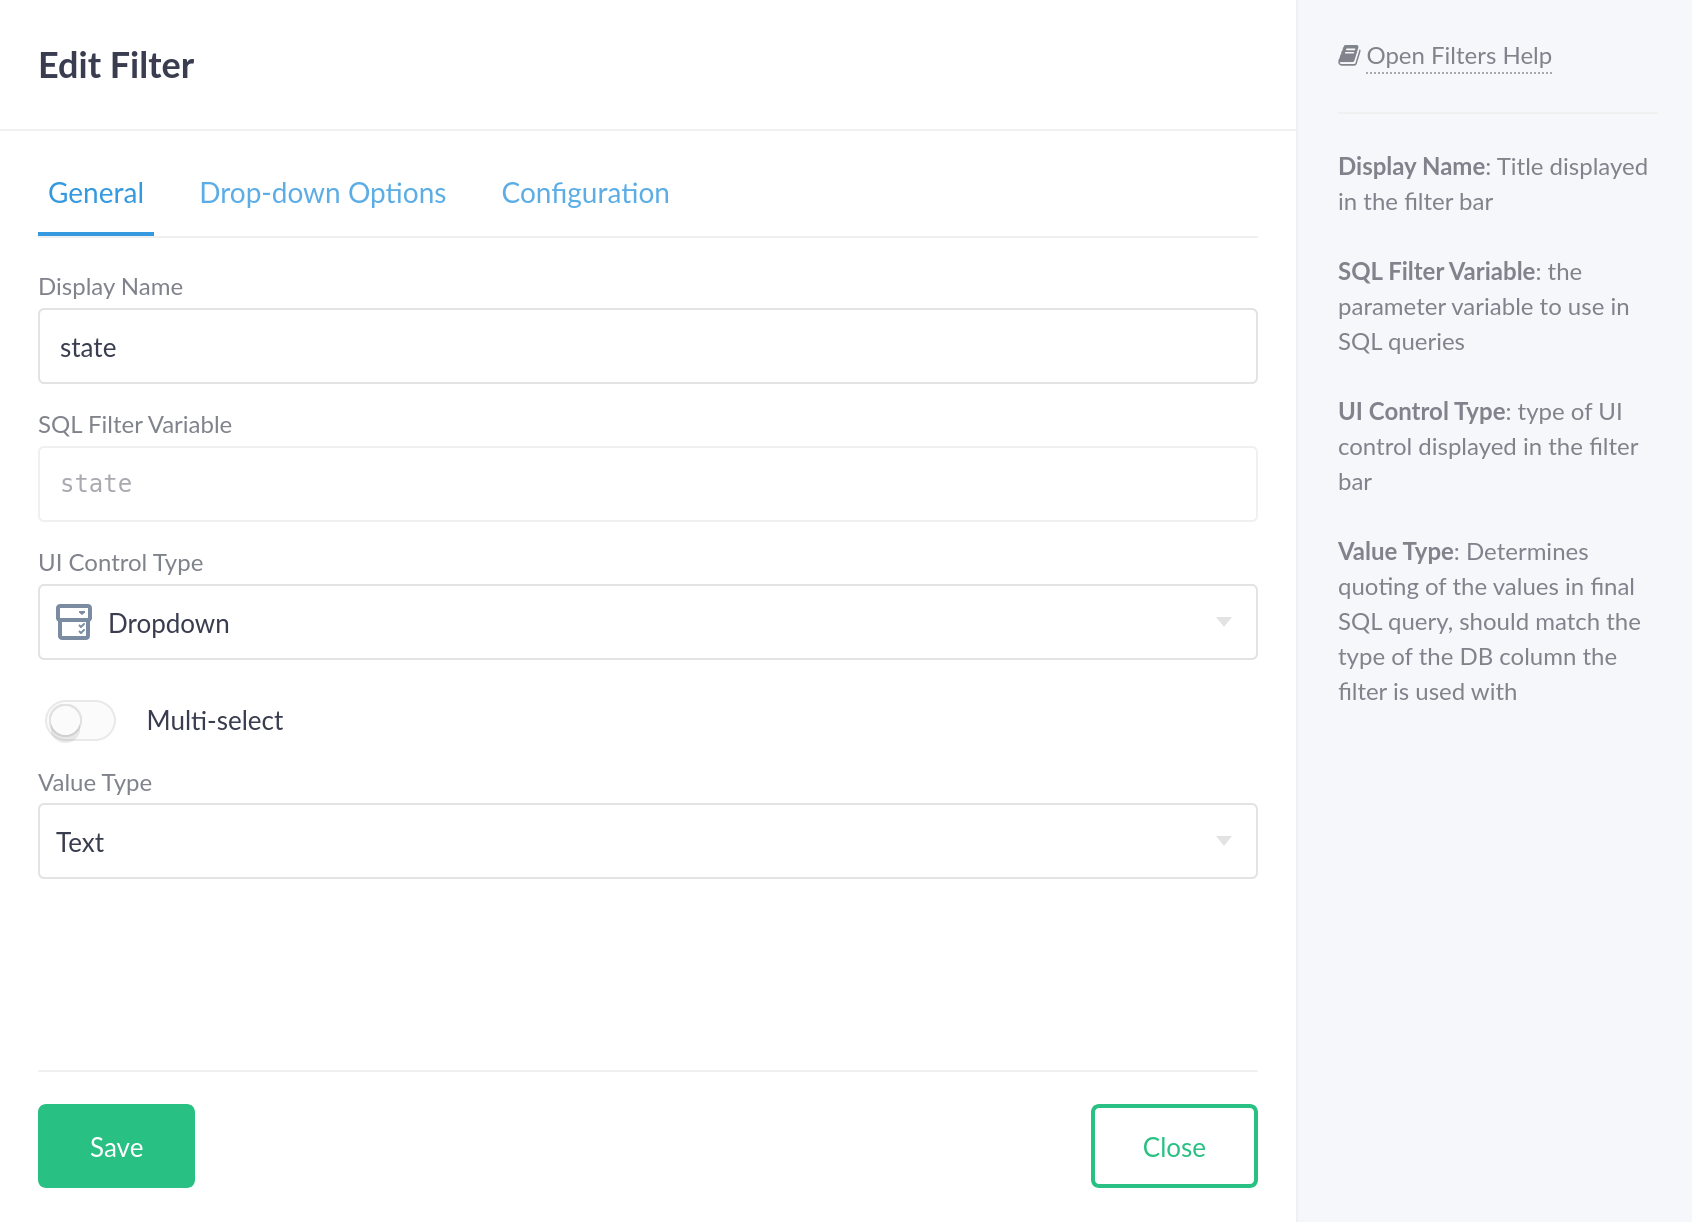This screenshot has height=1222, width=1692.
Task: Click the Value Type help description
Action: tap(1489, 622)
